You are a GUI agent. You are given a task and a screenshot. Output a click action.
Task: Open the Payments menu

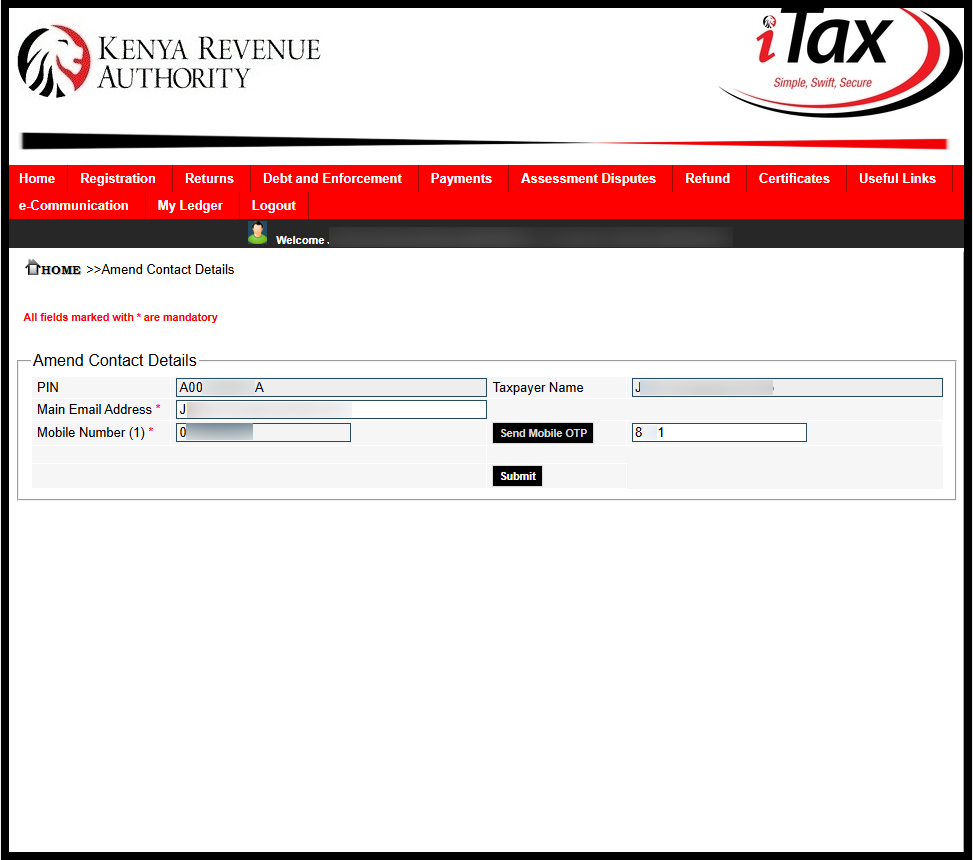click(x=461, y=178)
